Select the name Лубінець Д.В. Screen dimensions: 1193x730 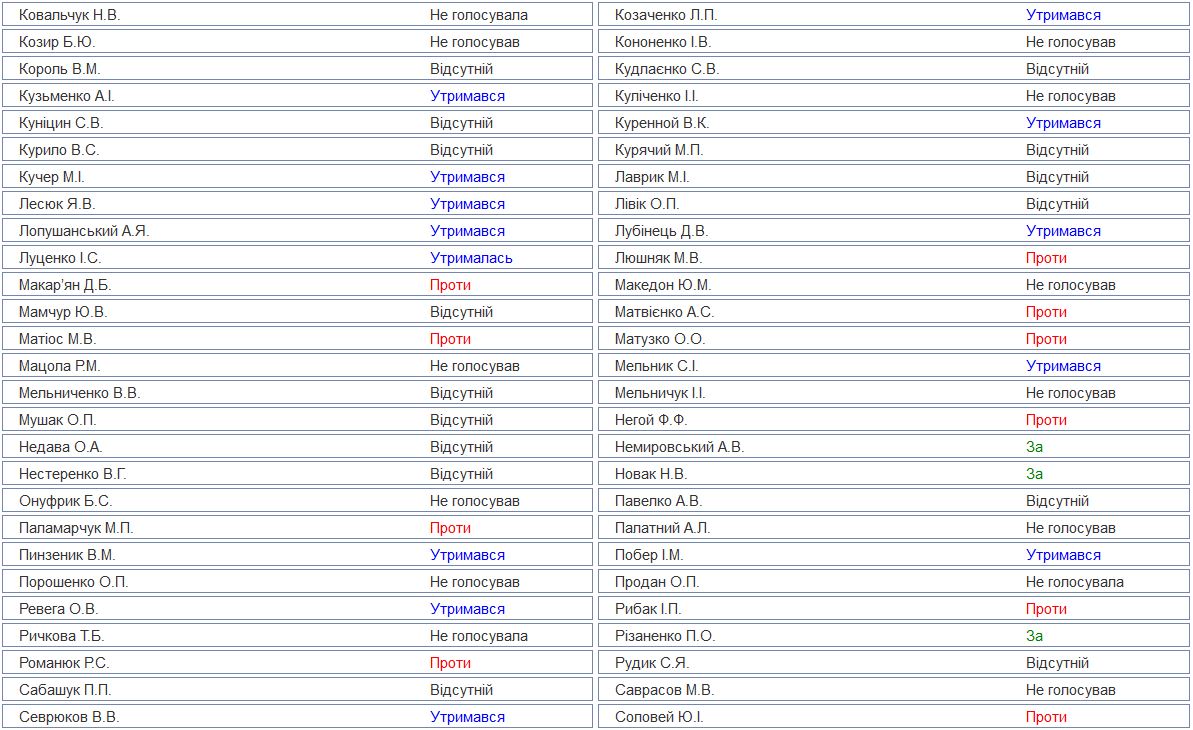661,231
